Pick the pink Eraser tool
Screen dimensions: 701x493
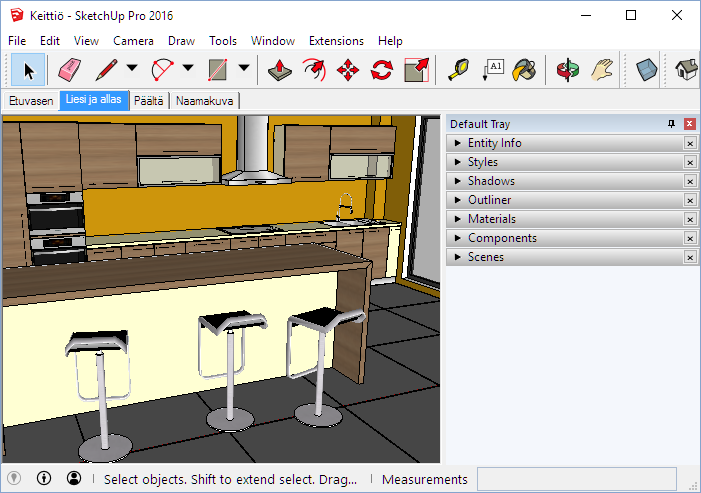point(69,70)
